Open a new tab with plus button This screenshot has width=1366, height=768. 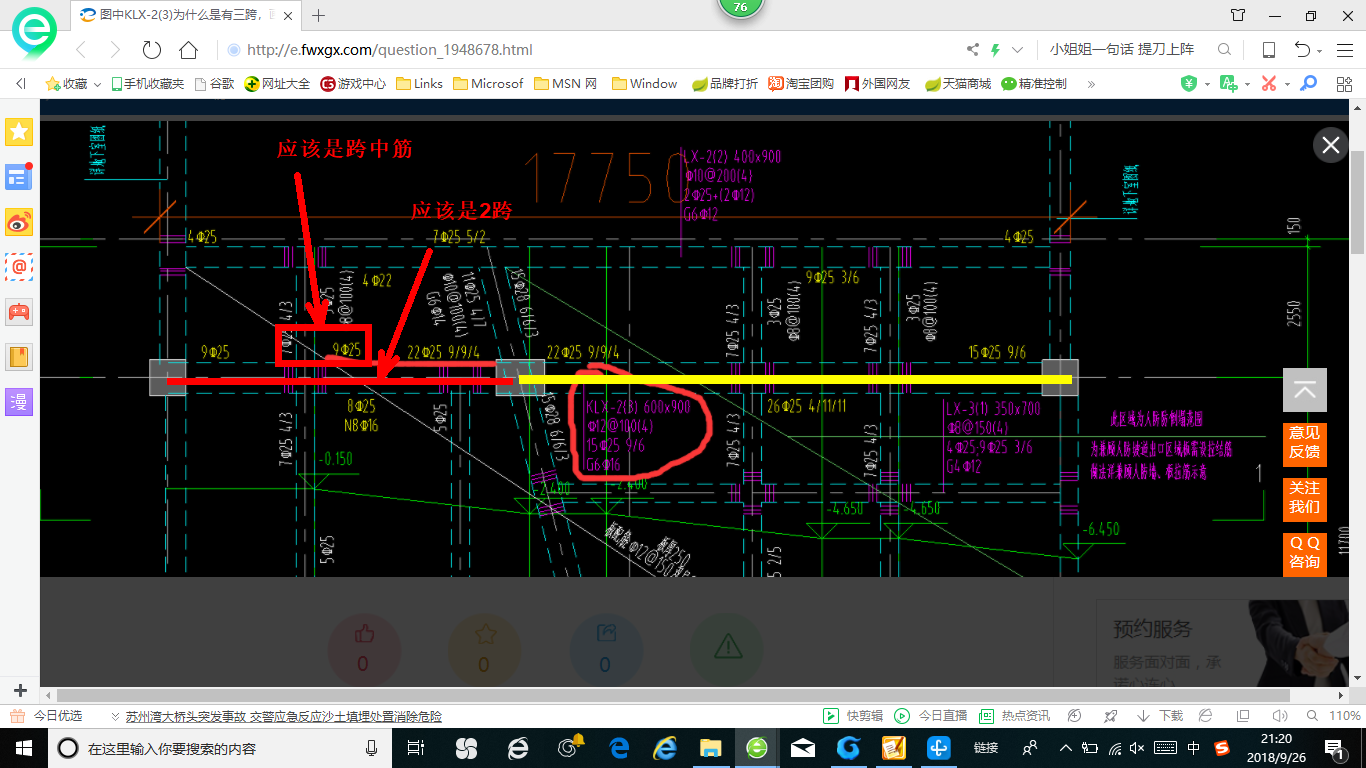pyautogui.click(x=319, y=15)
